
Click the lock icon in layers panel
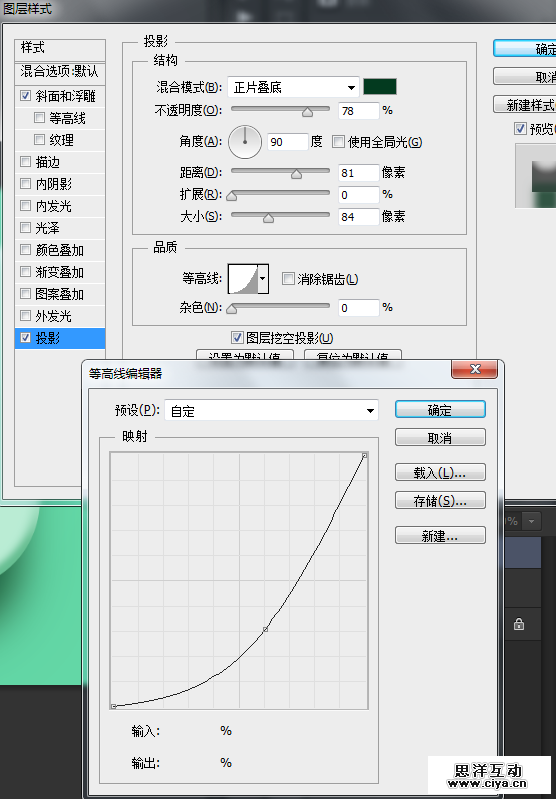519,624
